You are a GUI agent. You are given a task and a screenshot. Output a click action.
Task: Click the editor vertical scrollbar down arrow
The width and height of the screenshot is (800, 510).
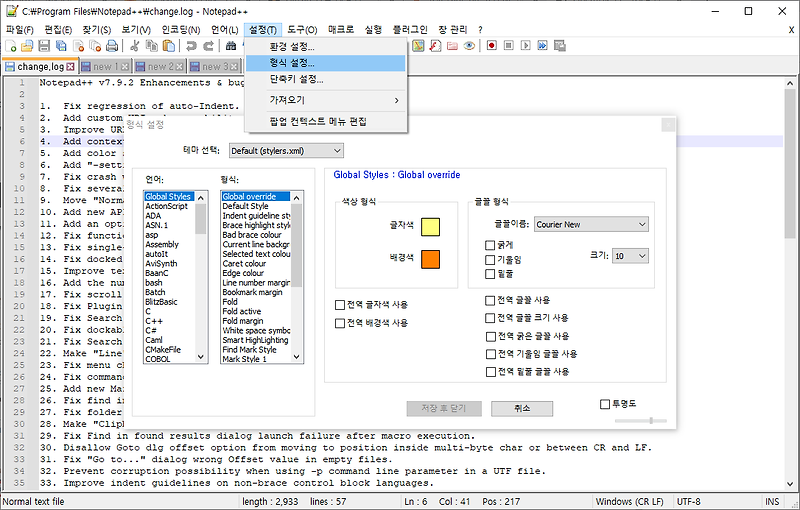(x=790, y=484)
